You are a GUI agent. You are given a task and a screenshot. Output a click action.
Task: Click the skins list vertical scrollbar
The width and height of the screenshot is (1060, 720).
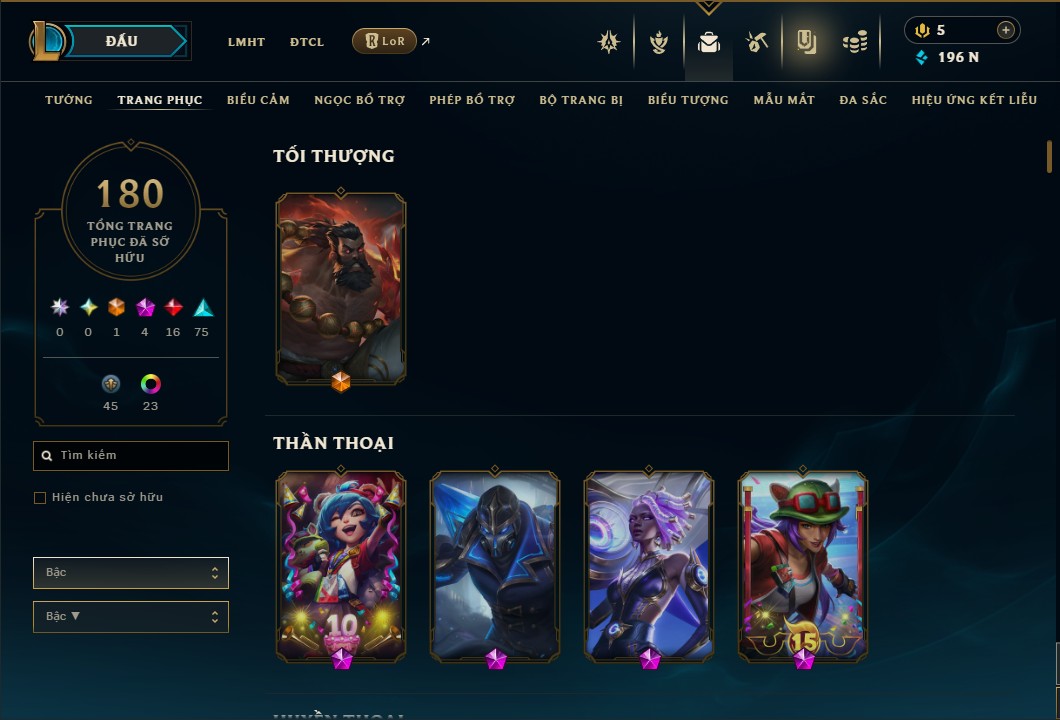[1049, 156]
